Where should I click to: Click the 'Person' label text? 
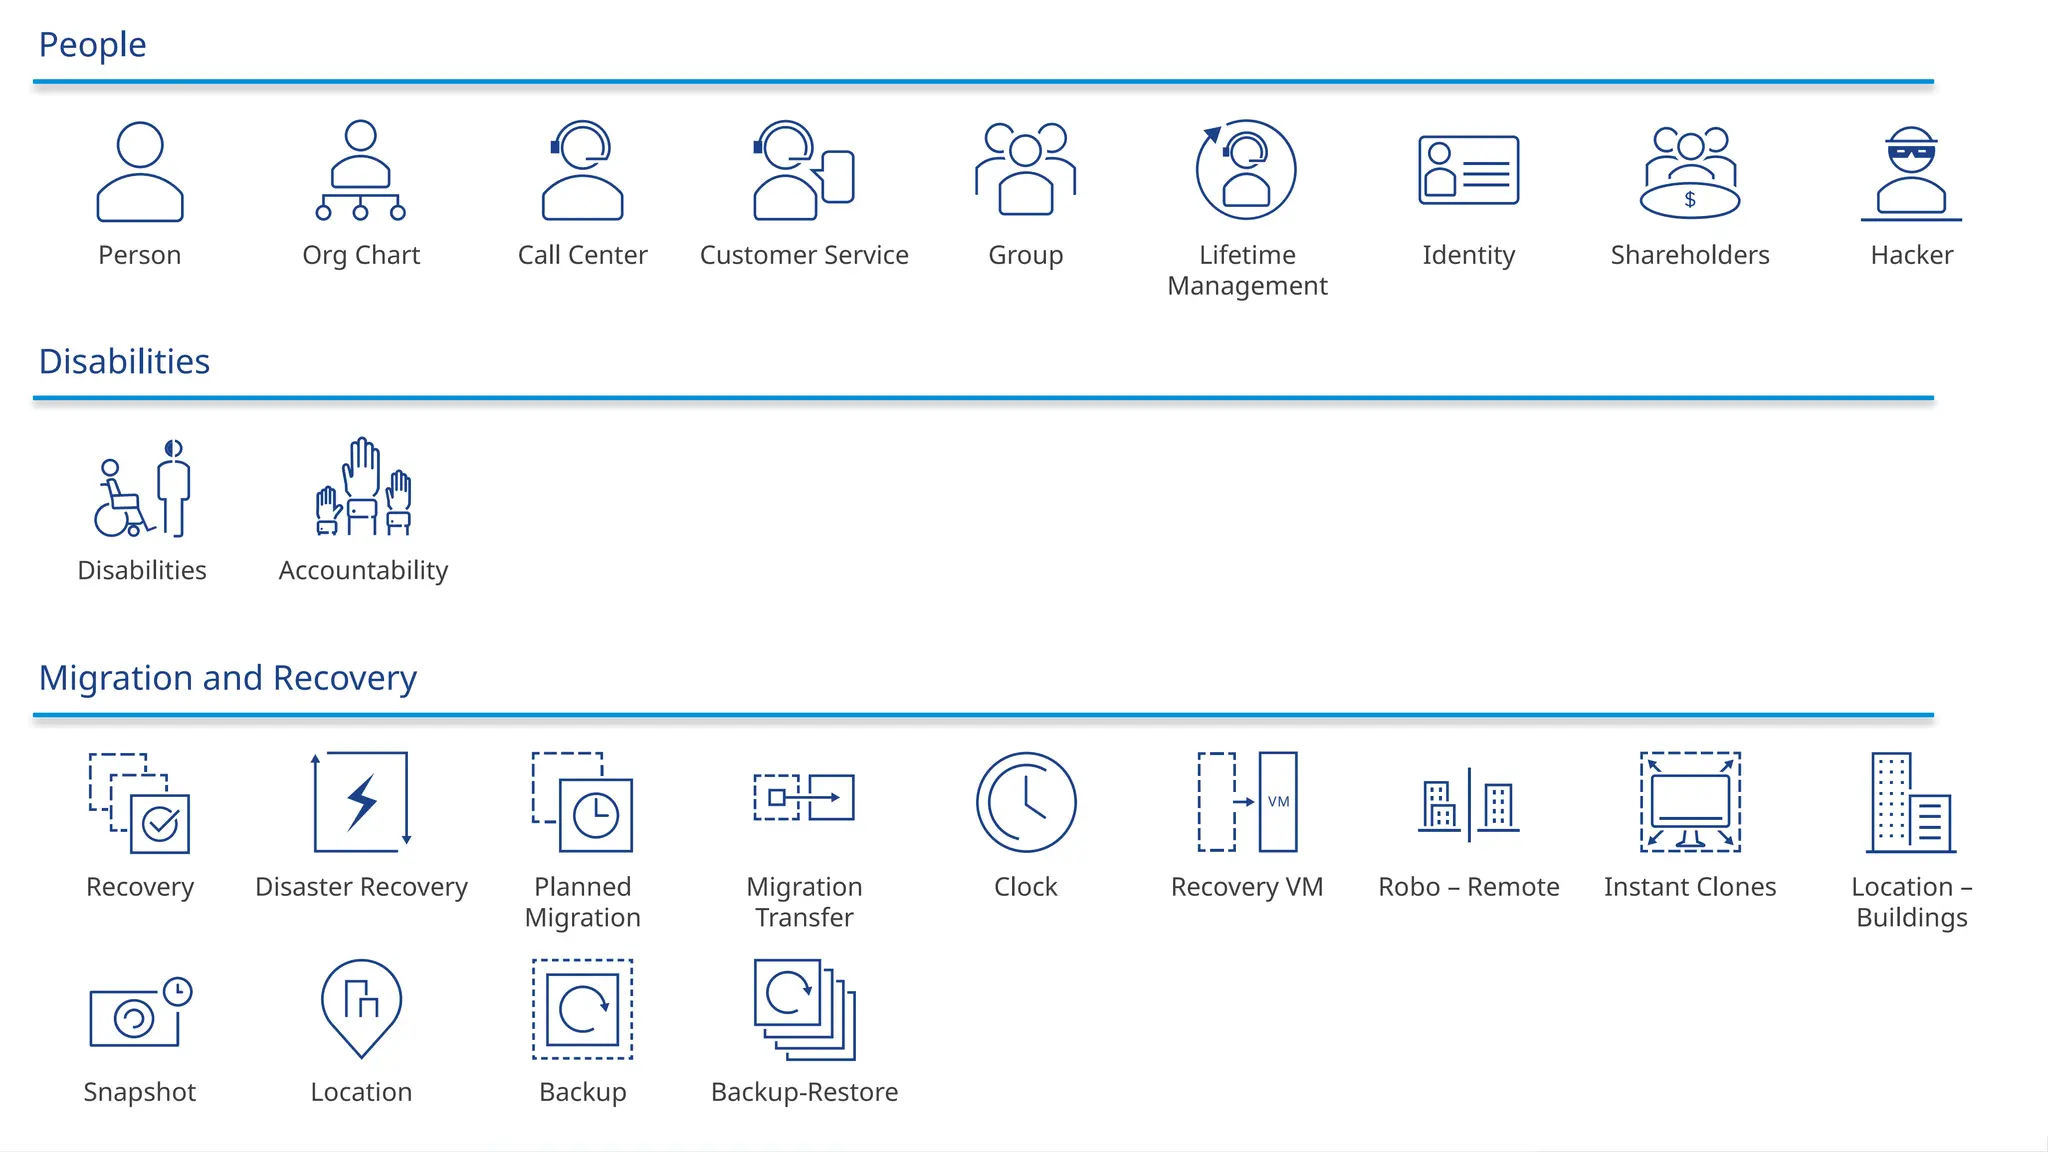(x=140, y=255)
